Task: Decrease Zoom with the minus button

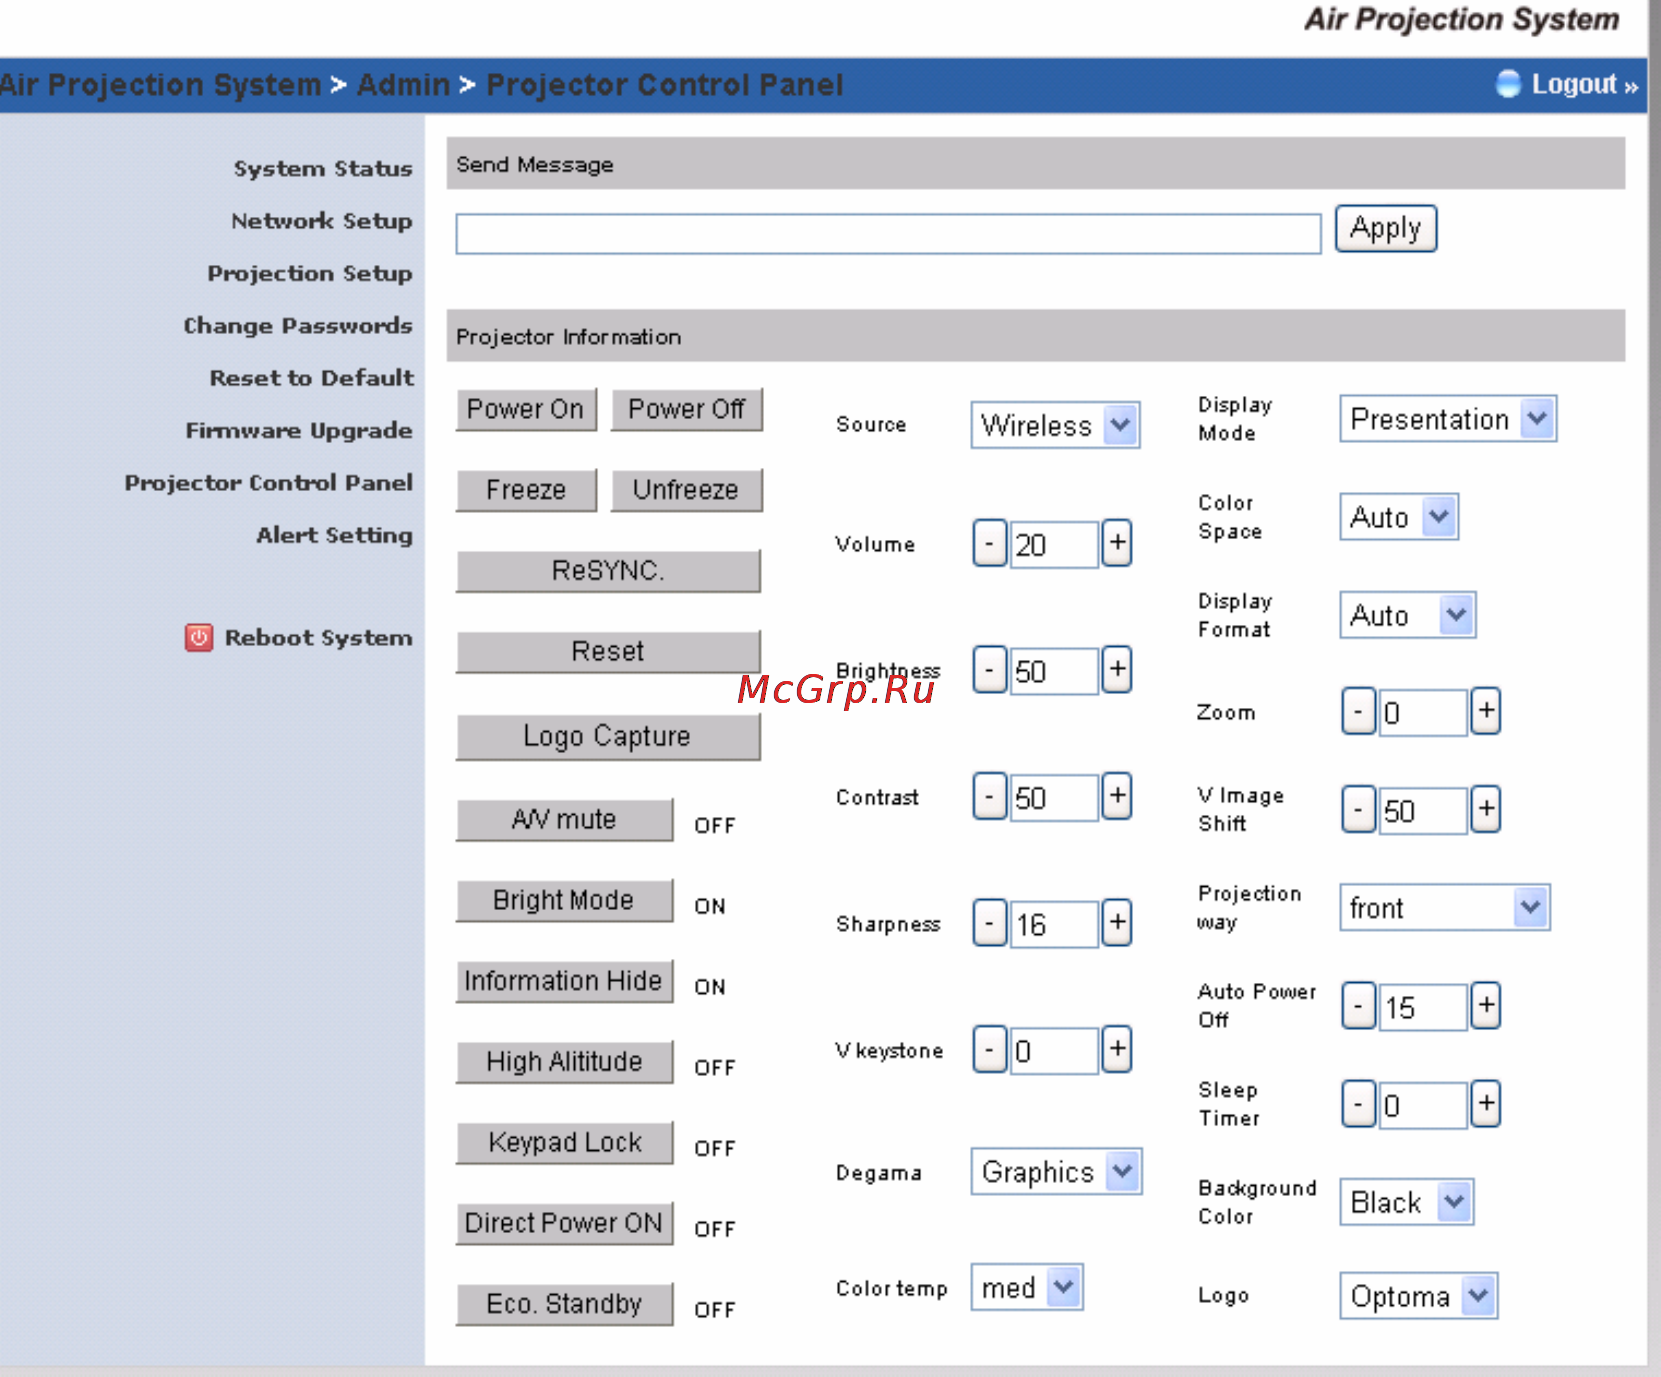Action: coord(1358,712)
